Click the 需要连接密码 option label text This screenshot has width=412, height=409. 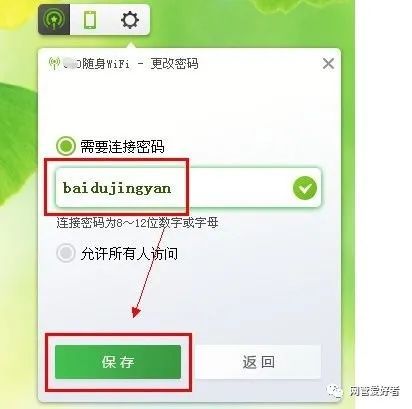[122, 146]
